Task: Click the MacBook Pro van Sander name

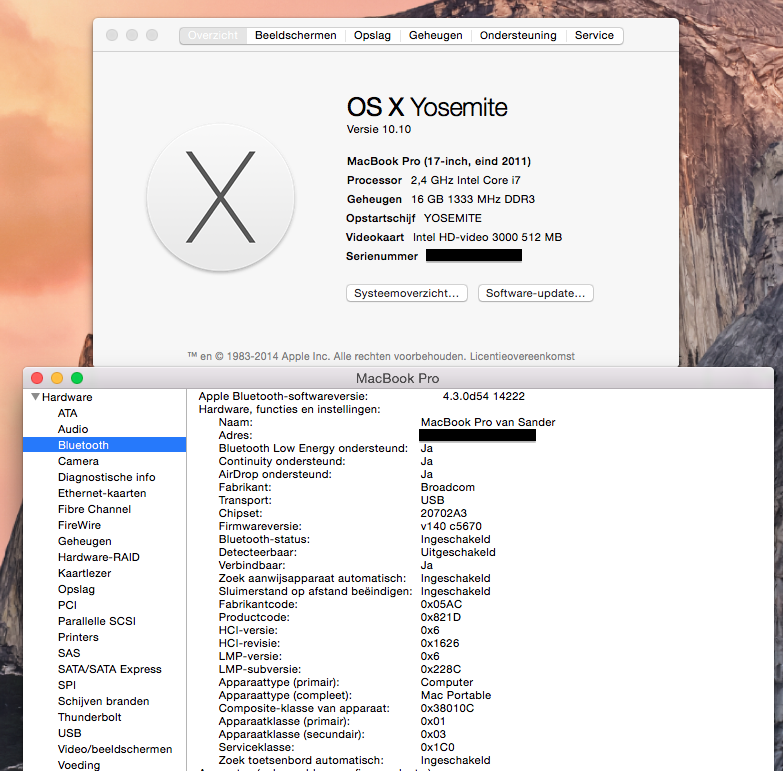Action: [488, 422]
